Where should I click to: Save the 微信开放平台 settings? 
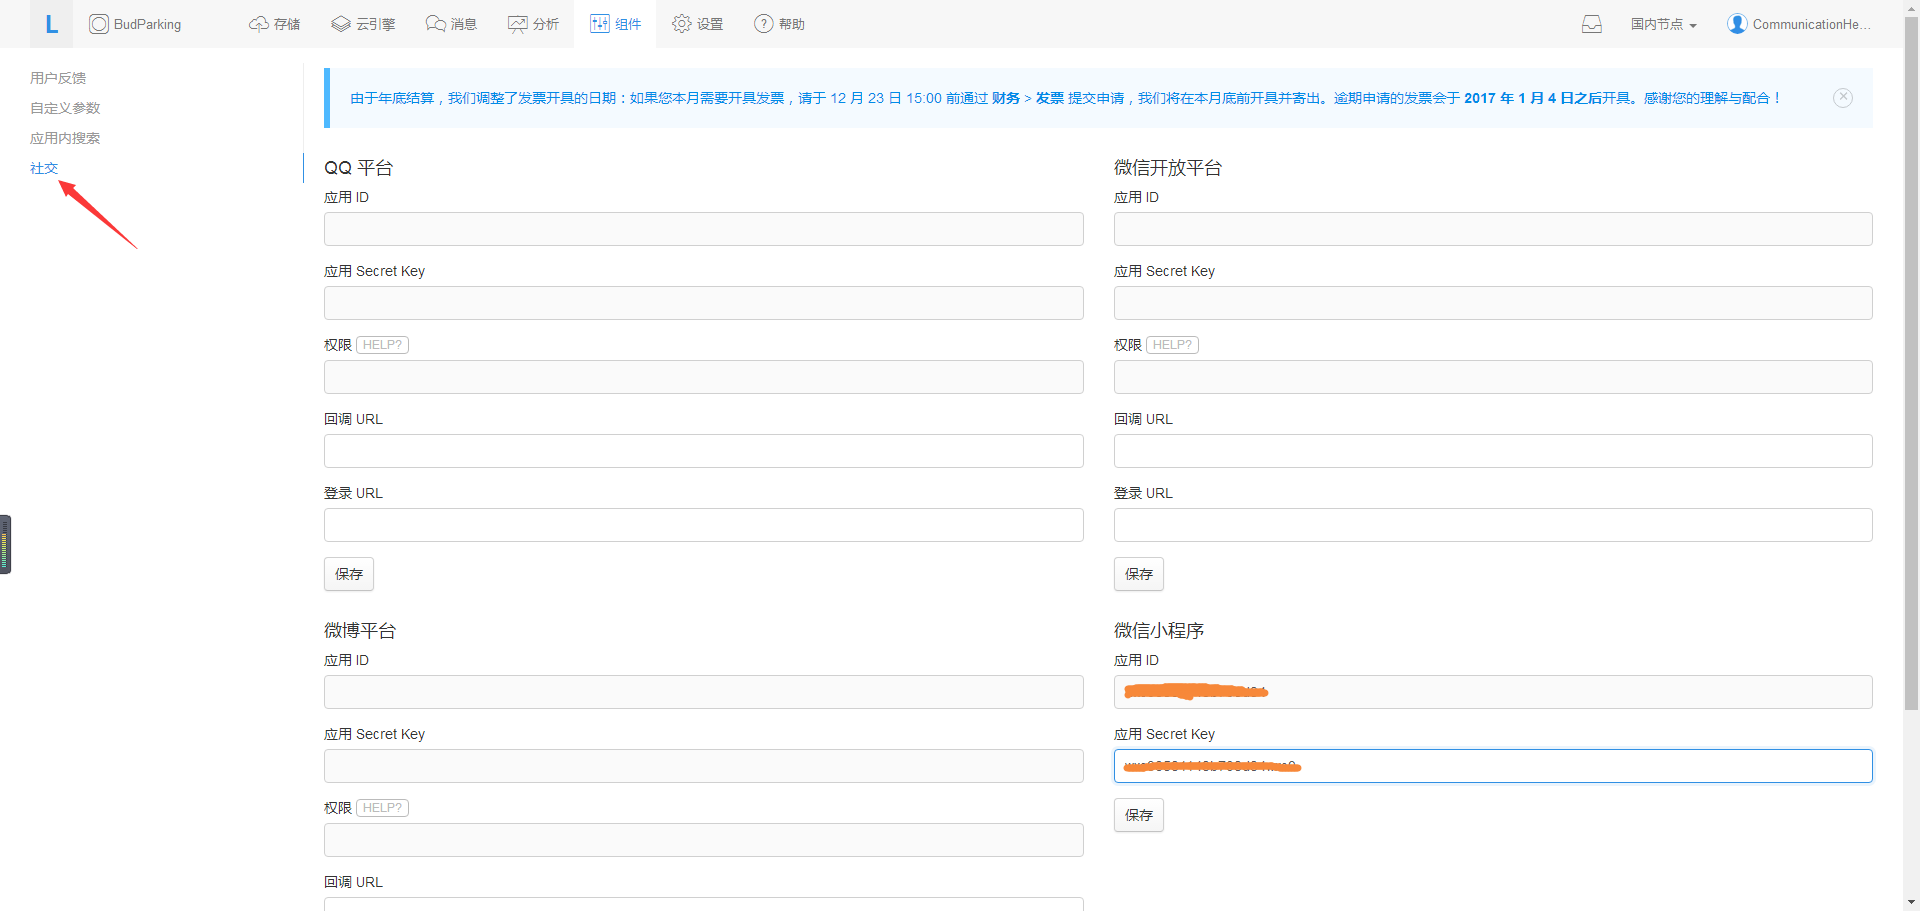point(1139,574)
